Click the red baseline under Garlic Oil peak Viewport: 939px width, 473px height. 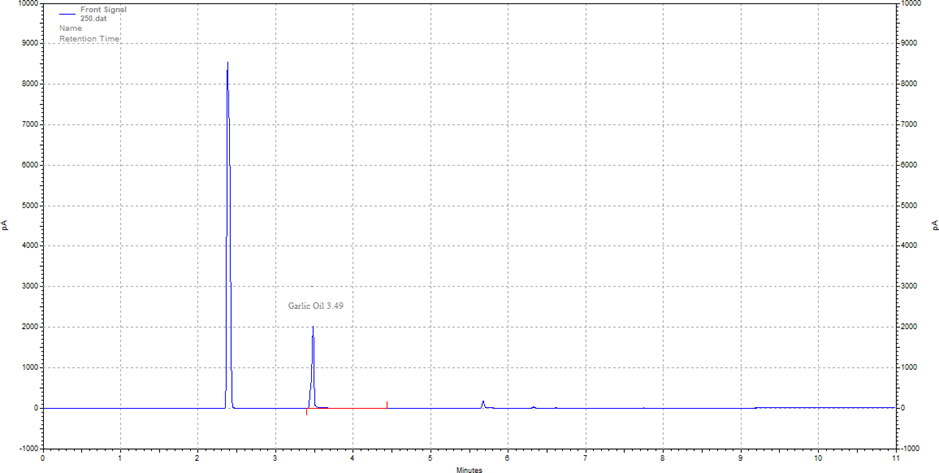click(x=350, y=408)
